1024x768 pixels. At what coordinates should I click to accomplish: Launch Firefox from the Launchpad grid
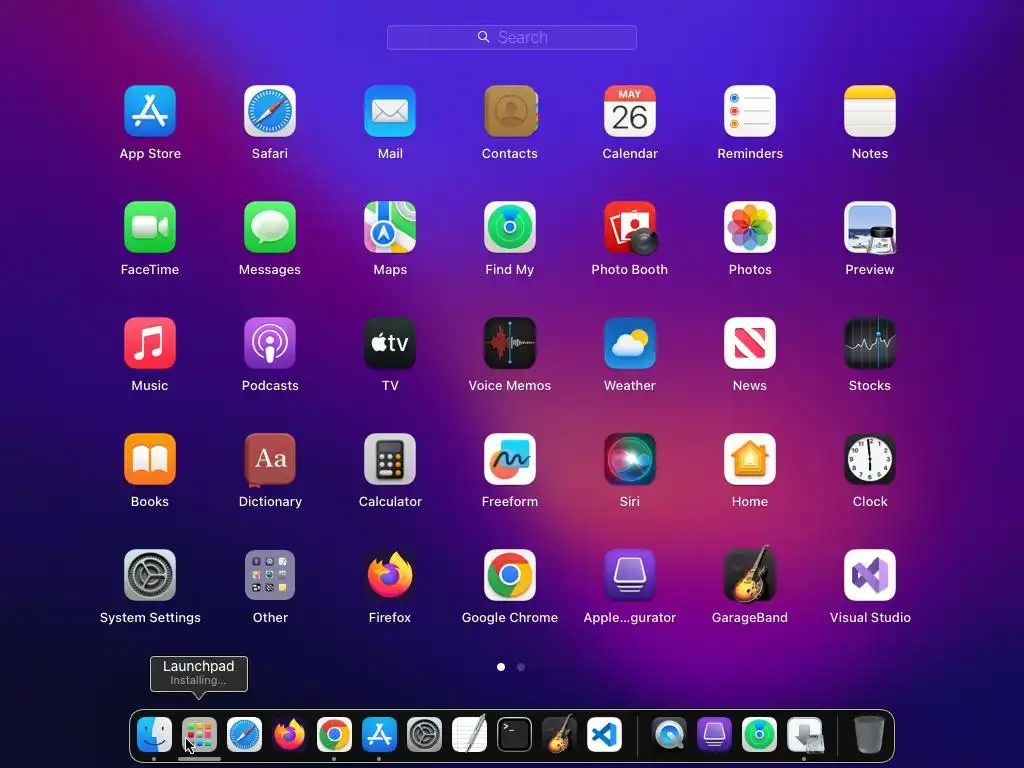390,575
